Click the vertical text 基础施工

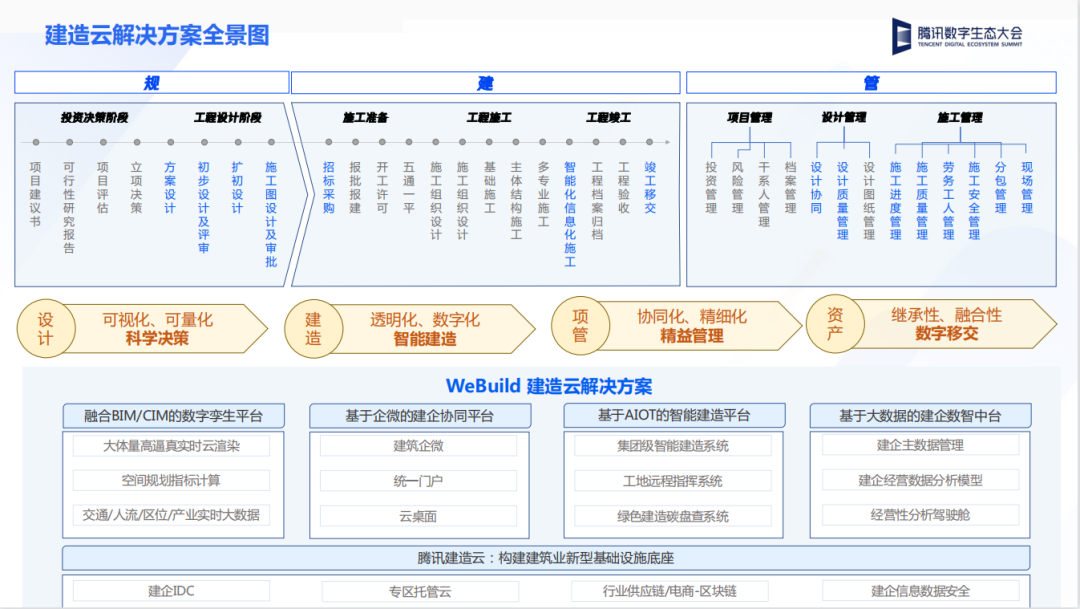pos(489,187)
